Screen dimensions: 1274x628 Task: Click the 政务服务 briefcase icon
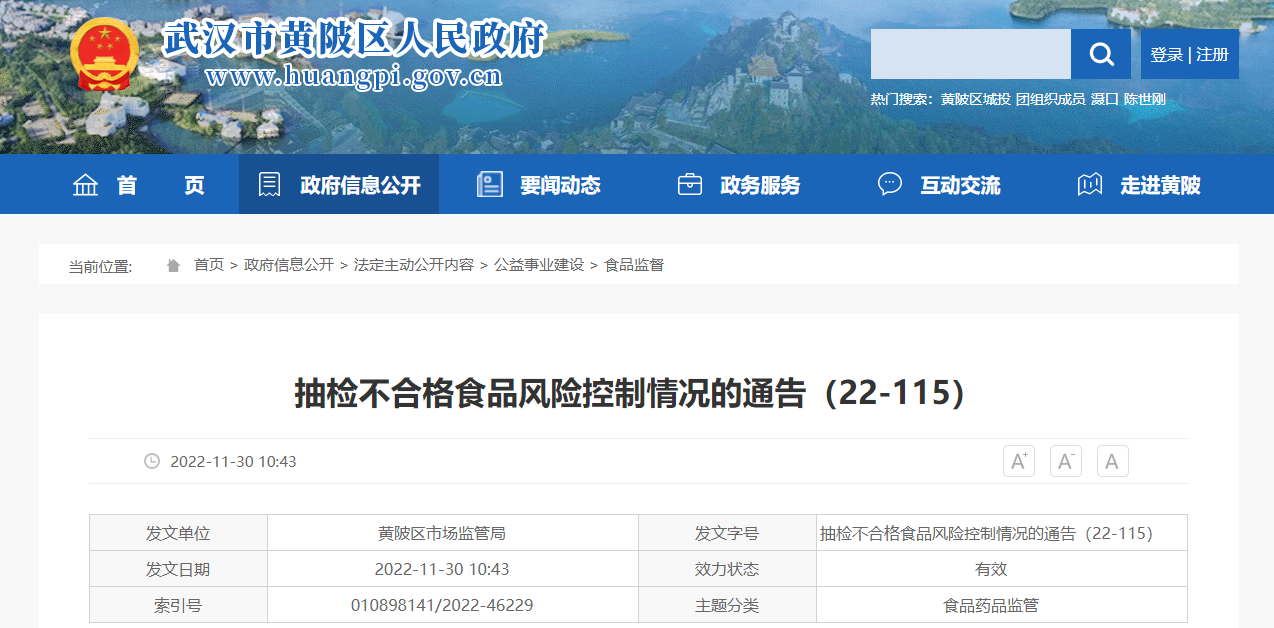pyautogui.click(x=690, y=185)
